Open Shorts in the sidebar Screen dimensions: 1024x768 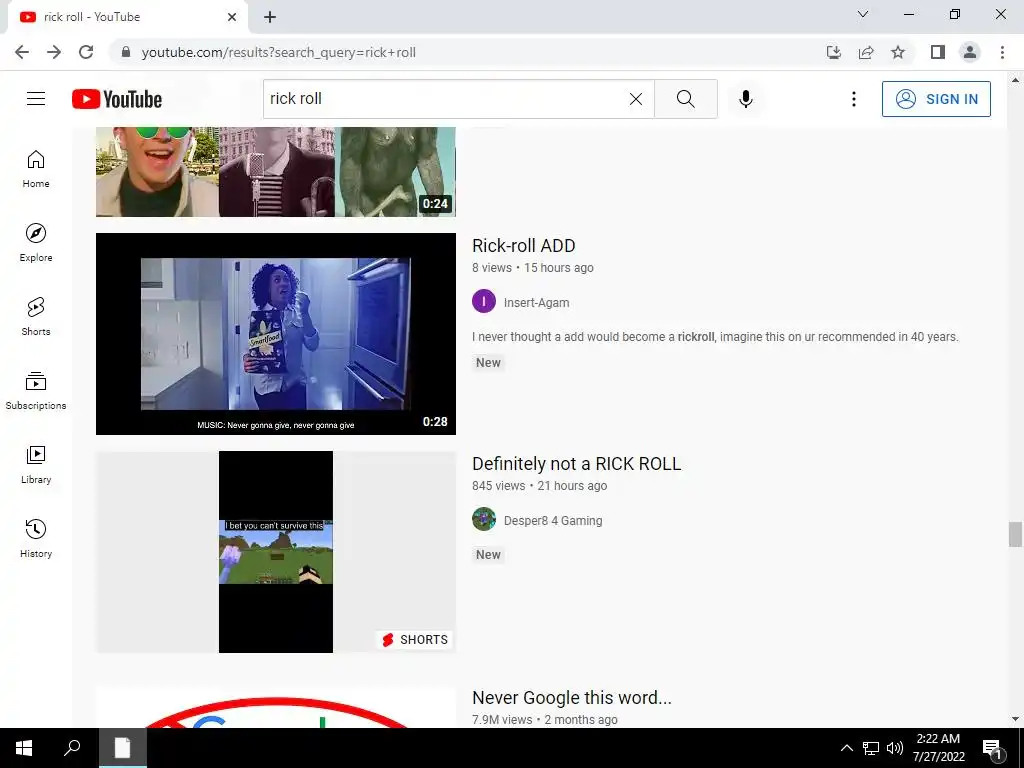(x=36, y=317)
